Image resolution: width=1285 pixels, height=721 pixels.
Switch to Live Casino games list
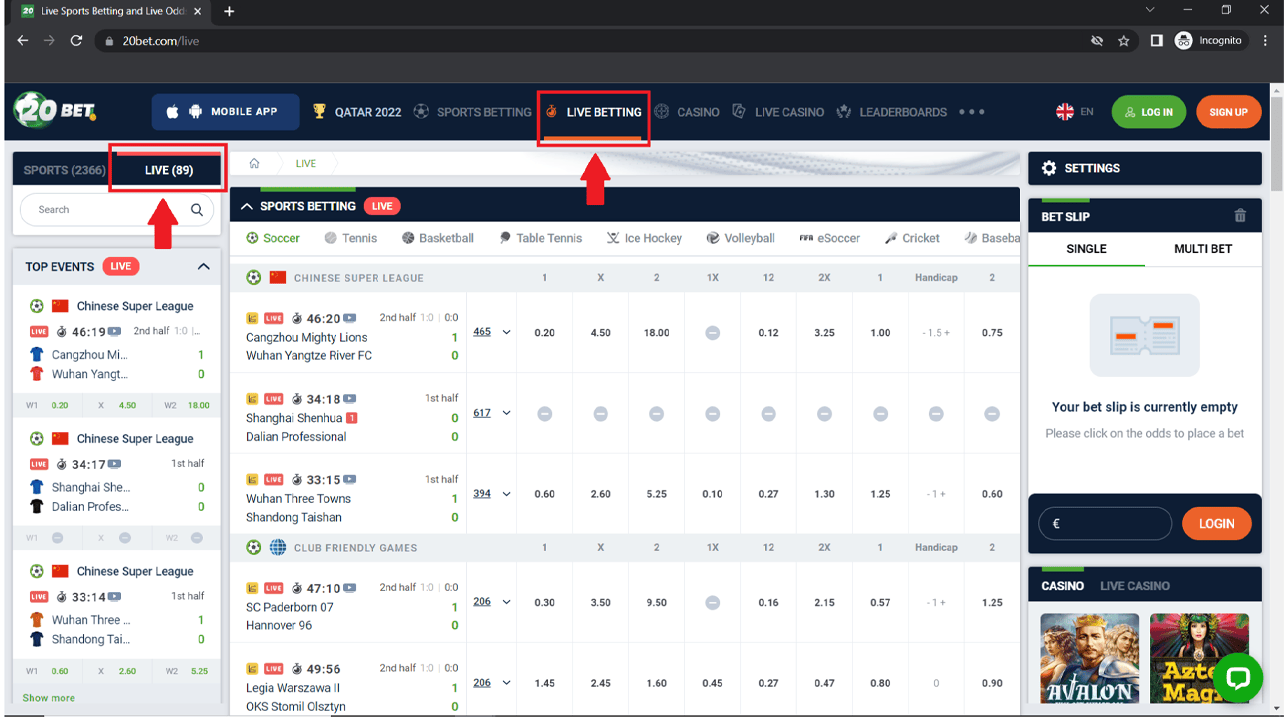pyautogui.click(x=1134, y=586)
